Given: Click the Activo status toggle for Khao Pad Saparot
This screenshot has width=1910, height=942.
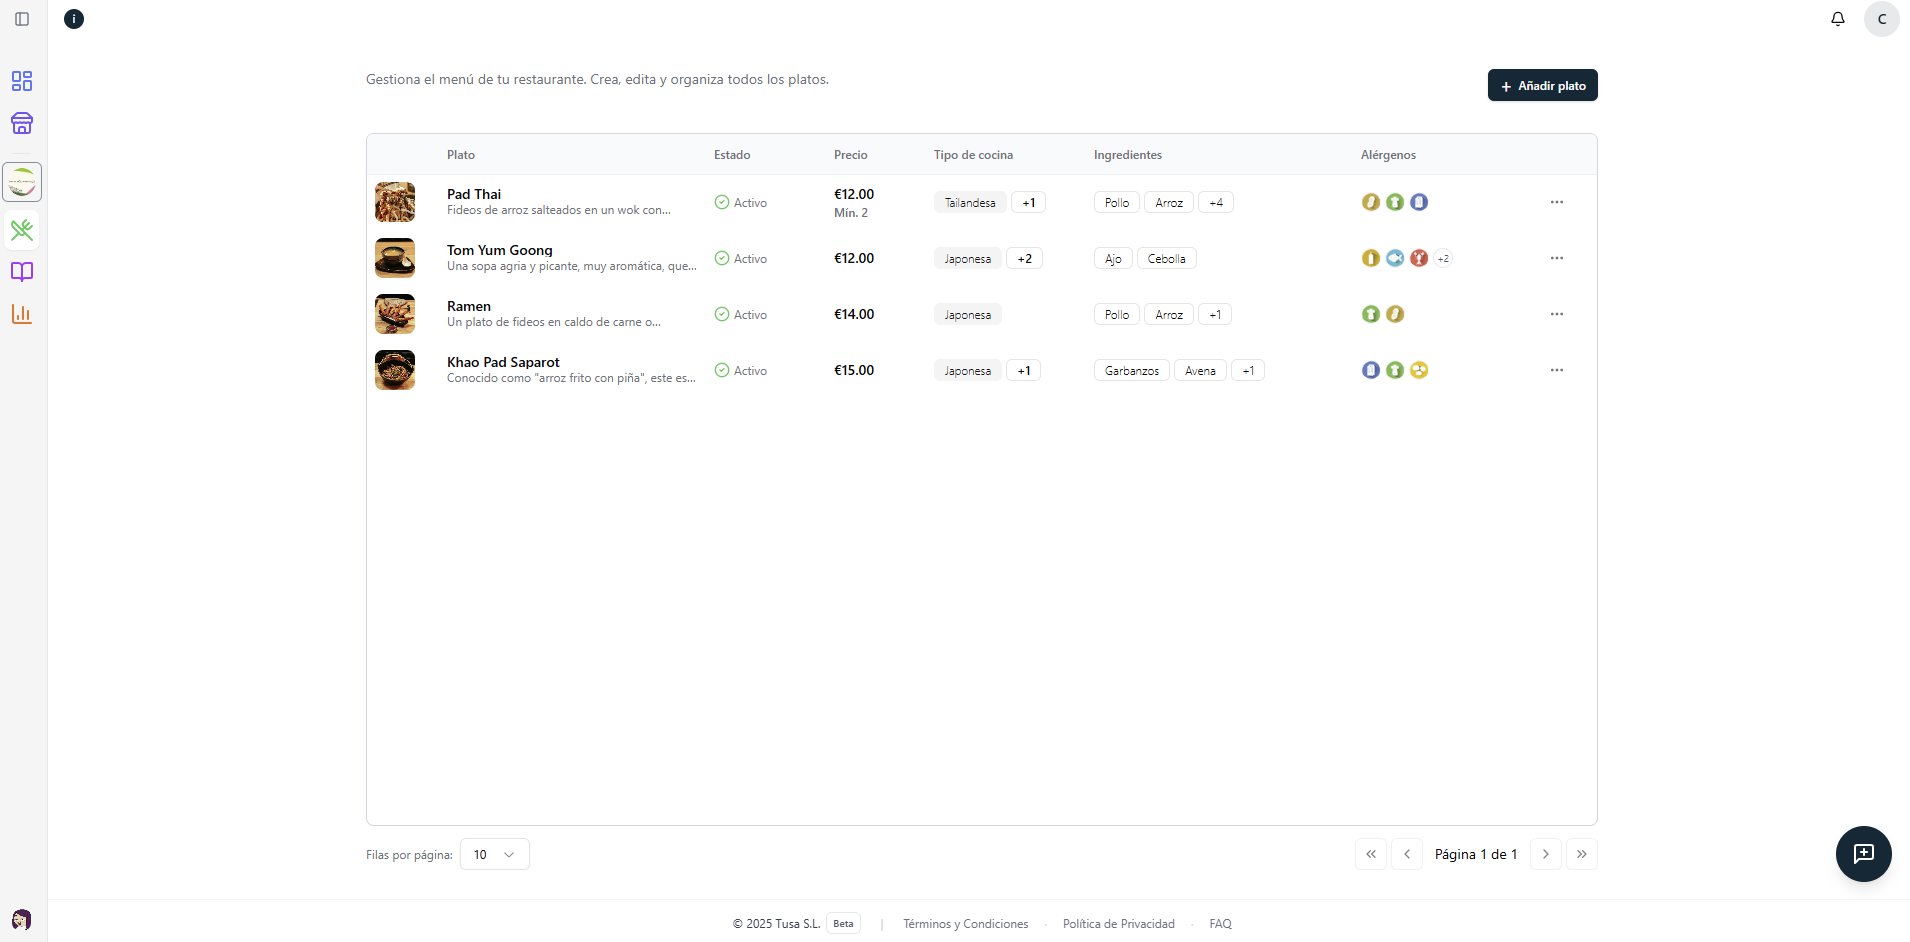Looking at the screenshot, I should click(740, 370).
